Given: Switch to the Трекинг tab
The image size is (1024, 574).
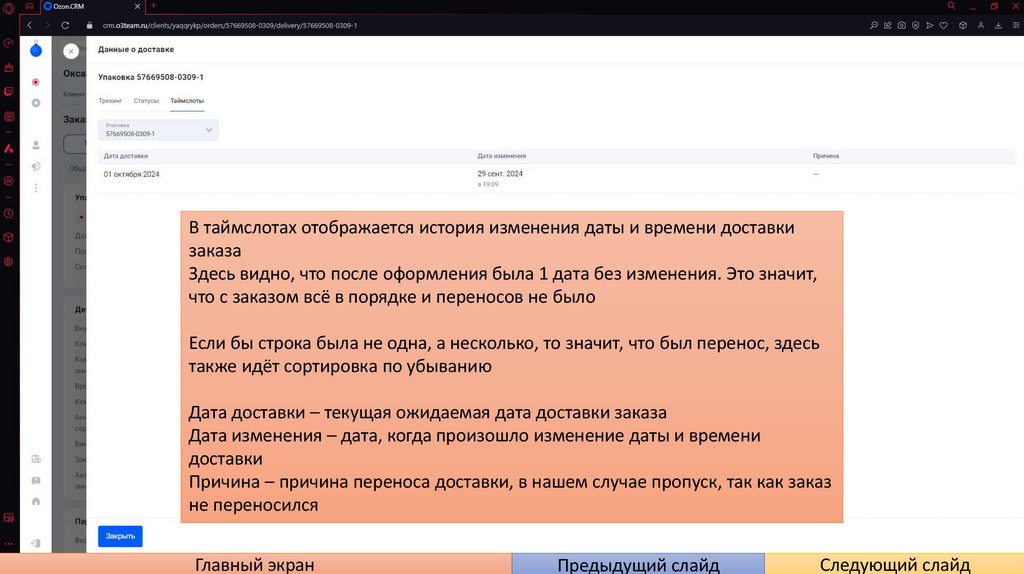Looking at the screenshot, I should click(110, 101).
